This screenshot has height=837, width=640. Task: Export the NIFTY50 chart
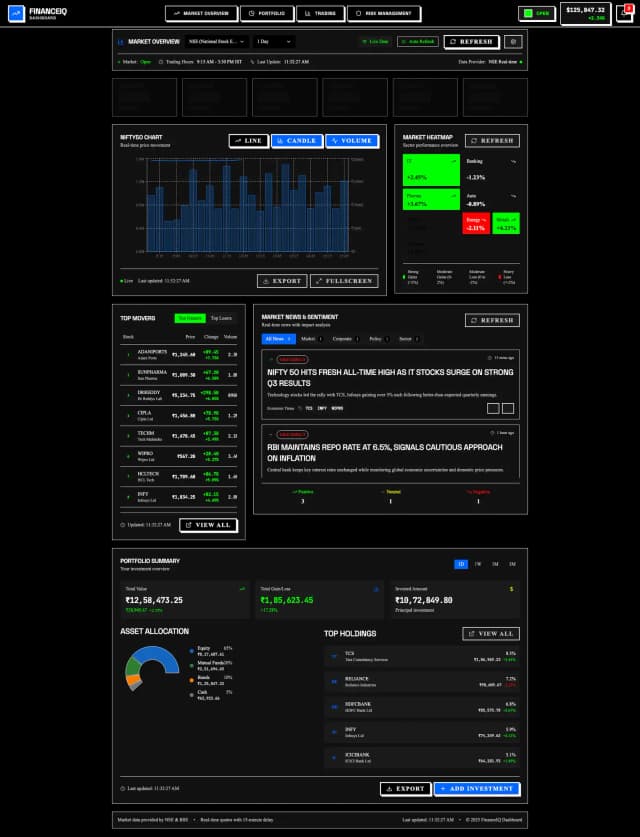click(x=282, y=281)
